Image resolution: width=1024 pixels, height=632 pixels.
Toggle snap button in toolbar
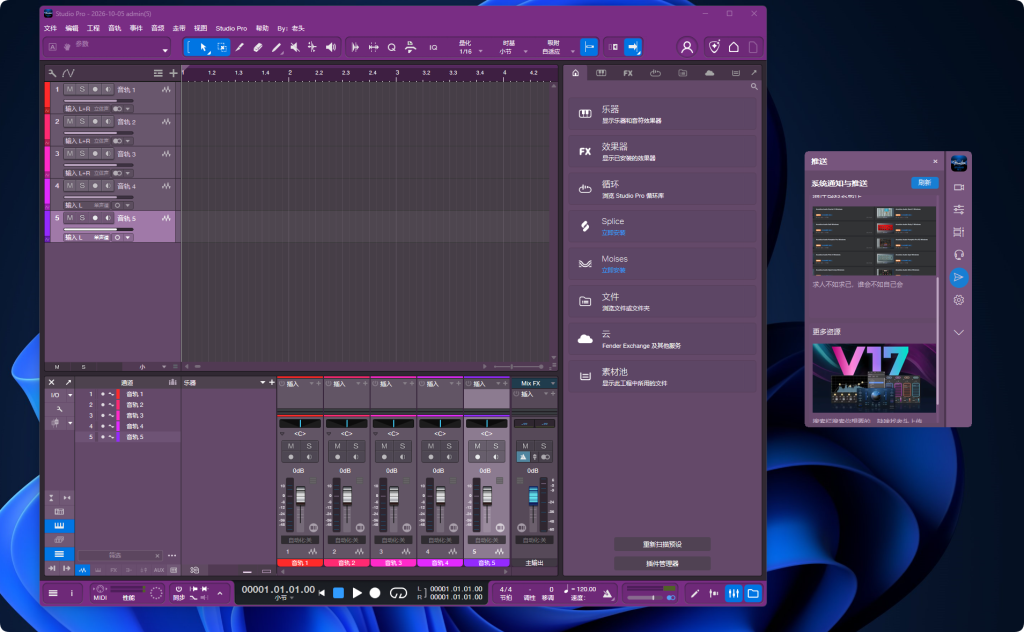589,47
